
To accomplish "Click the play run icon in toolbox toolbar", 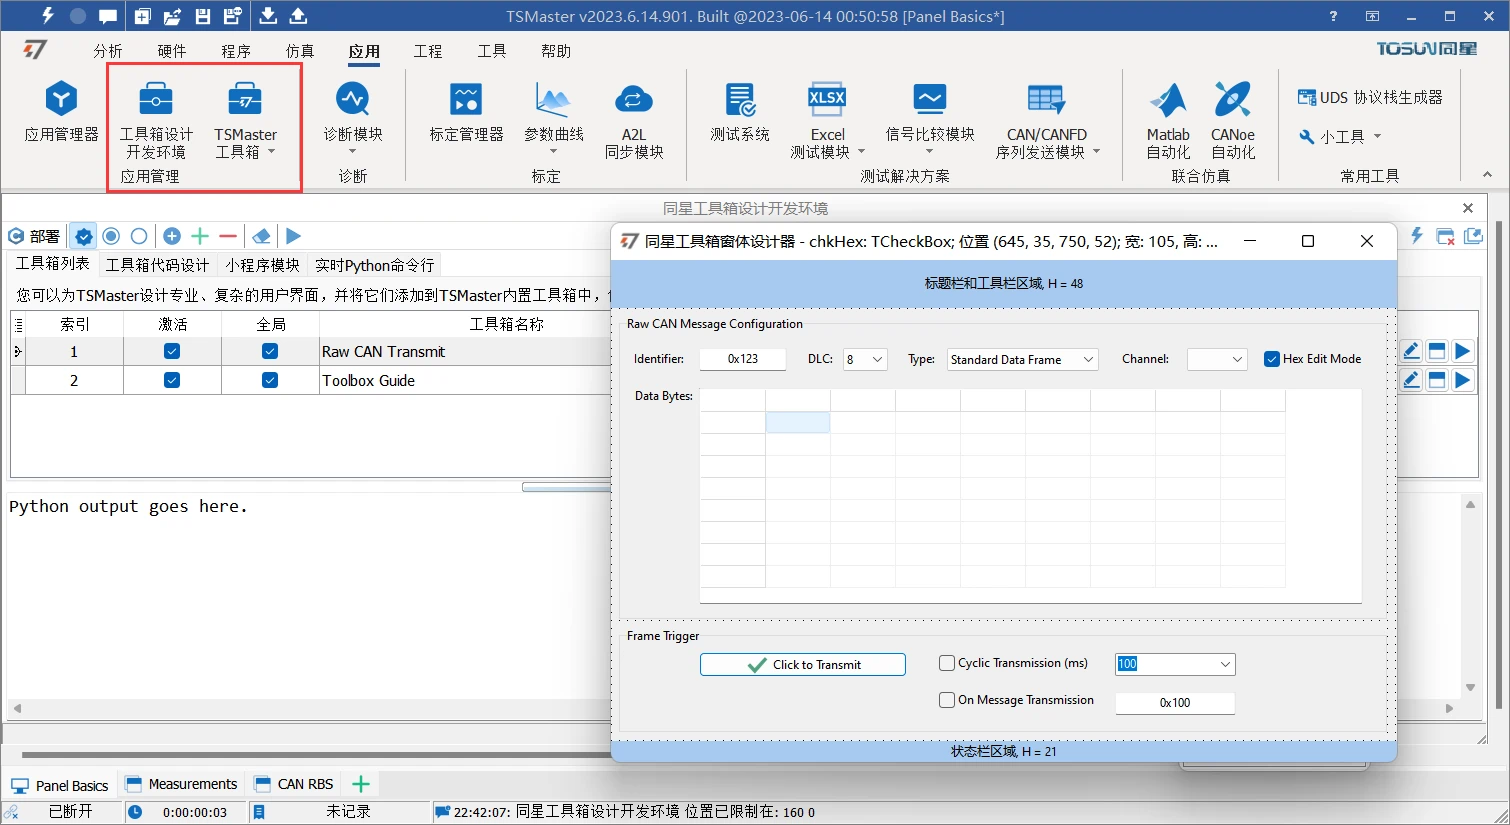I will point(293,236).
